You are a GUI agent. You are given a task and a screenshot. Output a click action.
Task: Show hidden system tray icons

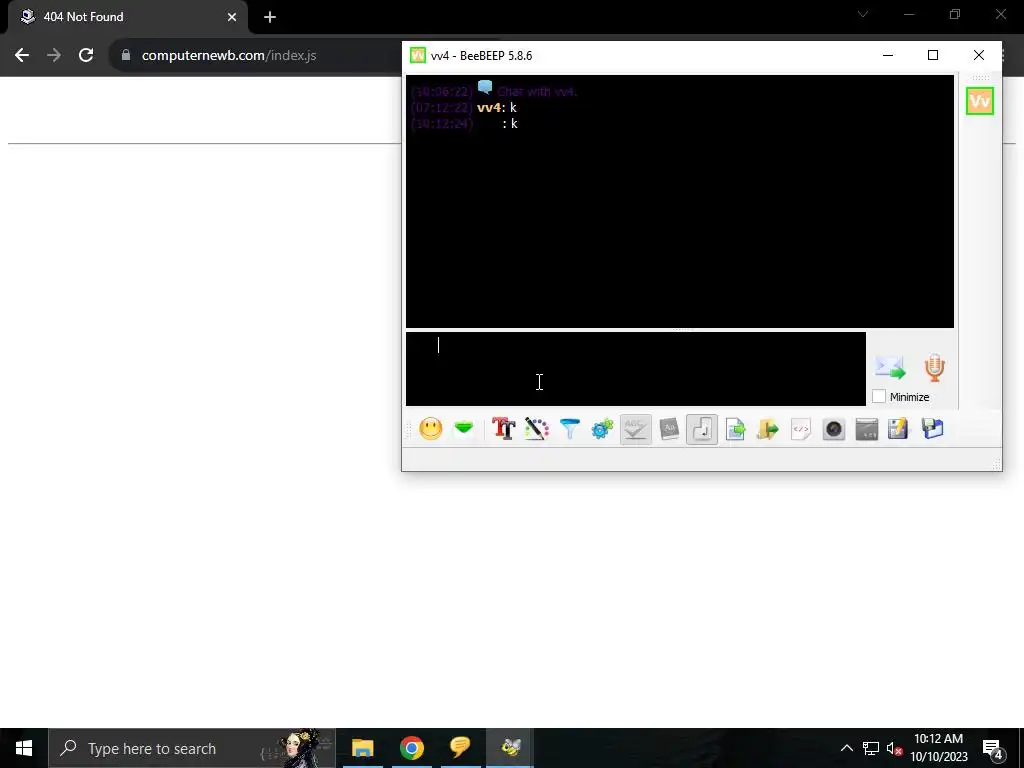point(846,748)
